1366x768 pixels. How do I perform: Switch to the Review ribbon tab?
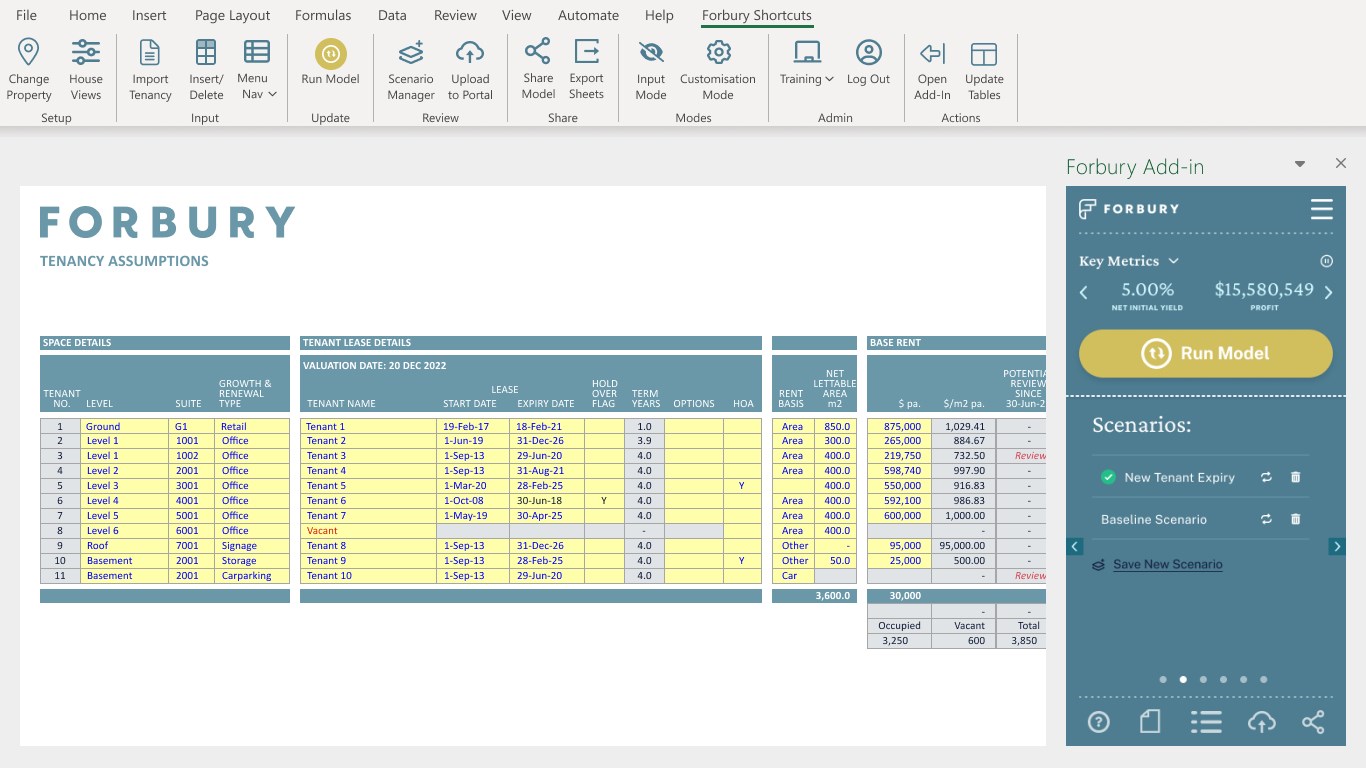click(455, 15)
